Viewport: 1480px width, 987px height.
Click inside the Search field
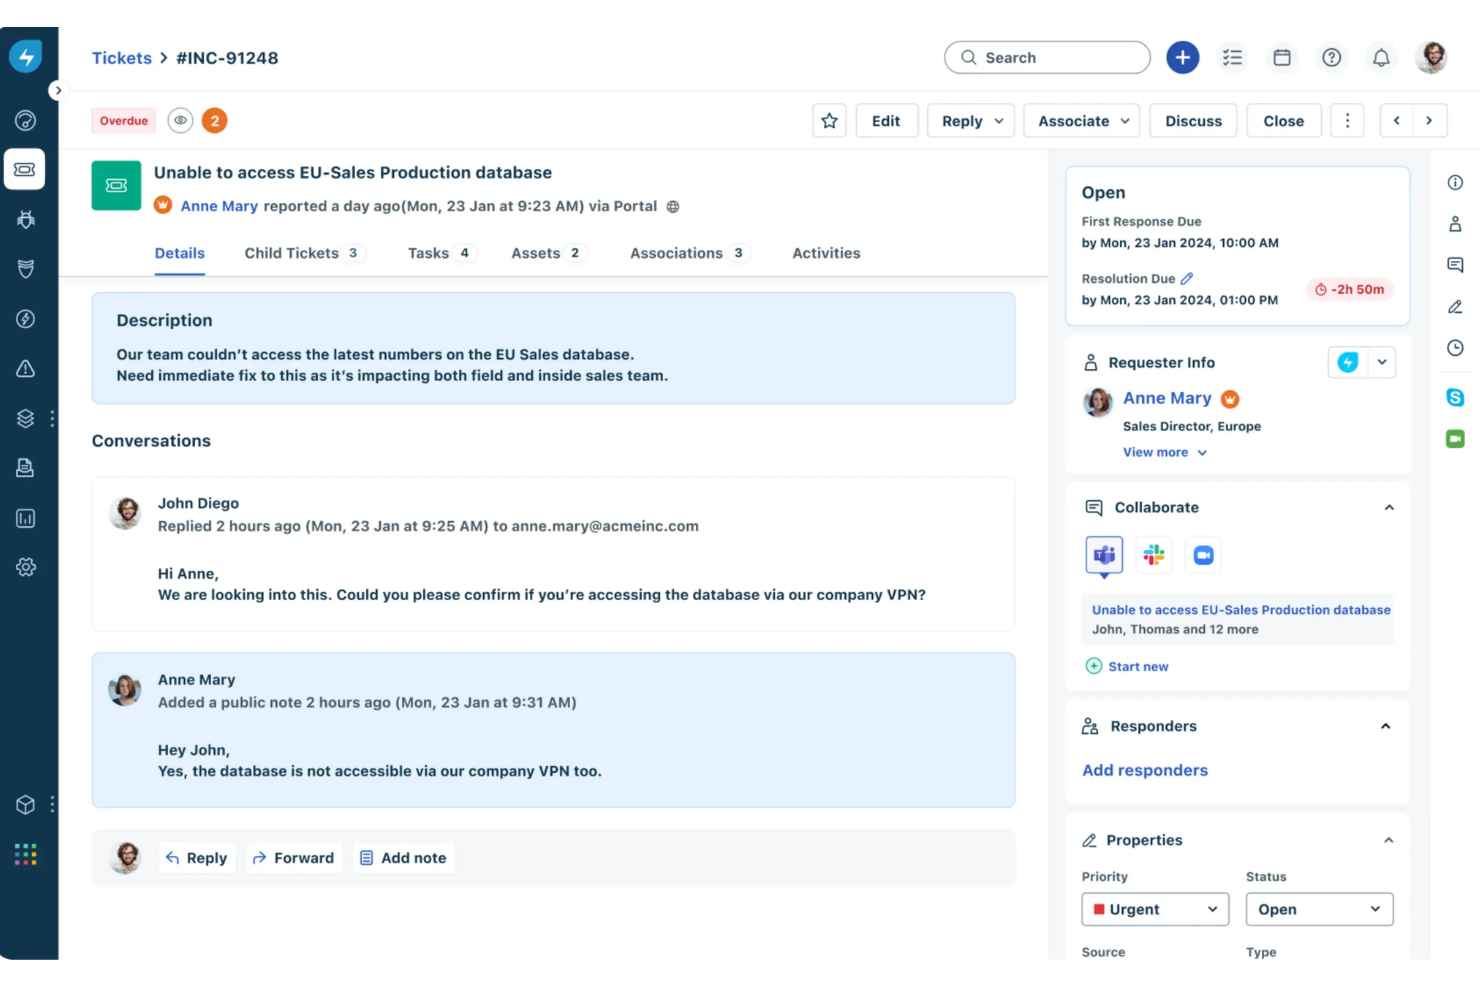pos(1046,57)
